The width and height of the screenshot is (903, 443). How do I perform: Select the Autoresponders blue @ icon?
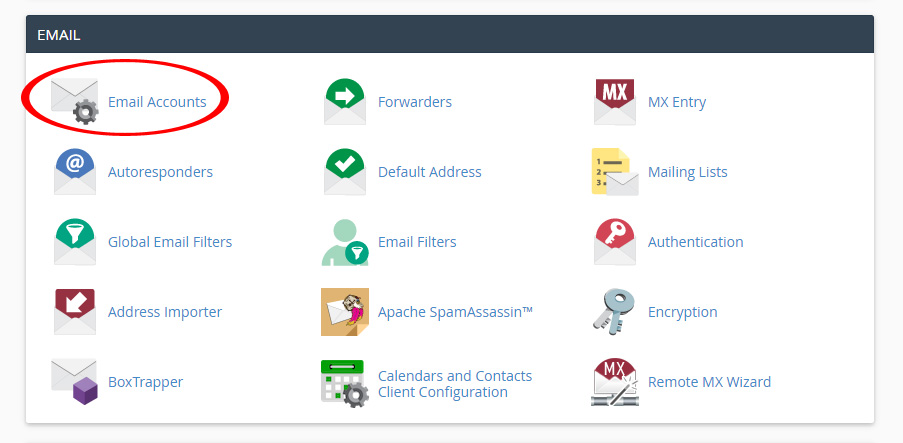coord(75,172)
